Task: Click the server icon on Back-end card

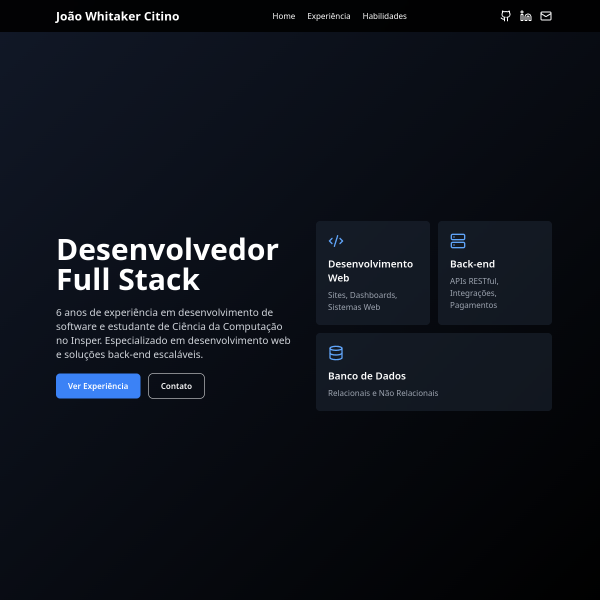Action: (x=458, y=241)
